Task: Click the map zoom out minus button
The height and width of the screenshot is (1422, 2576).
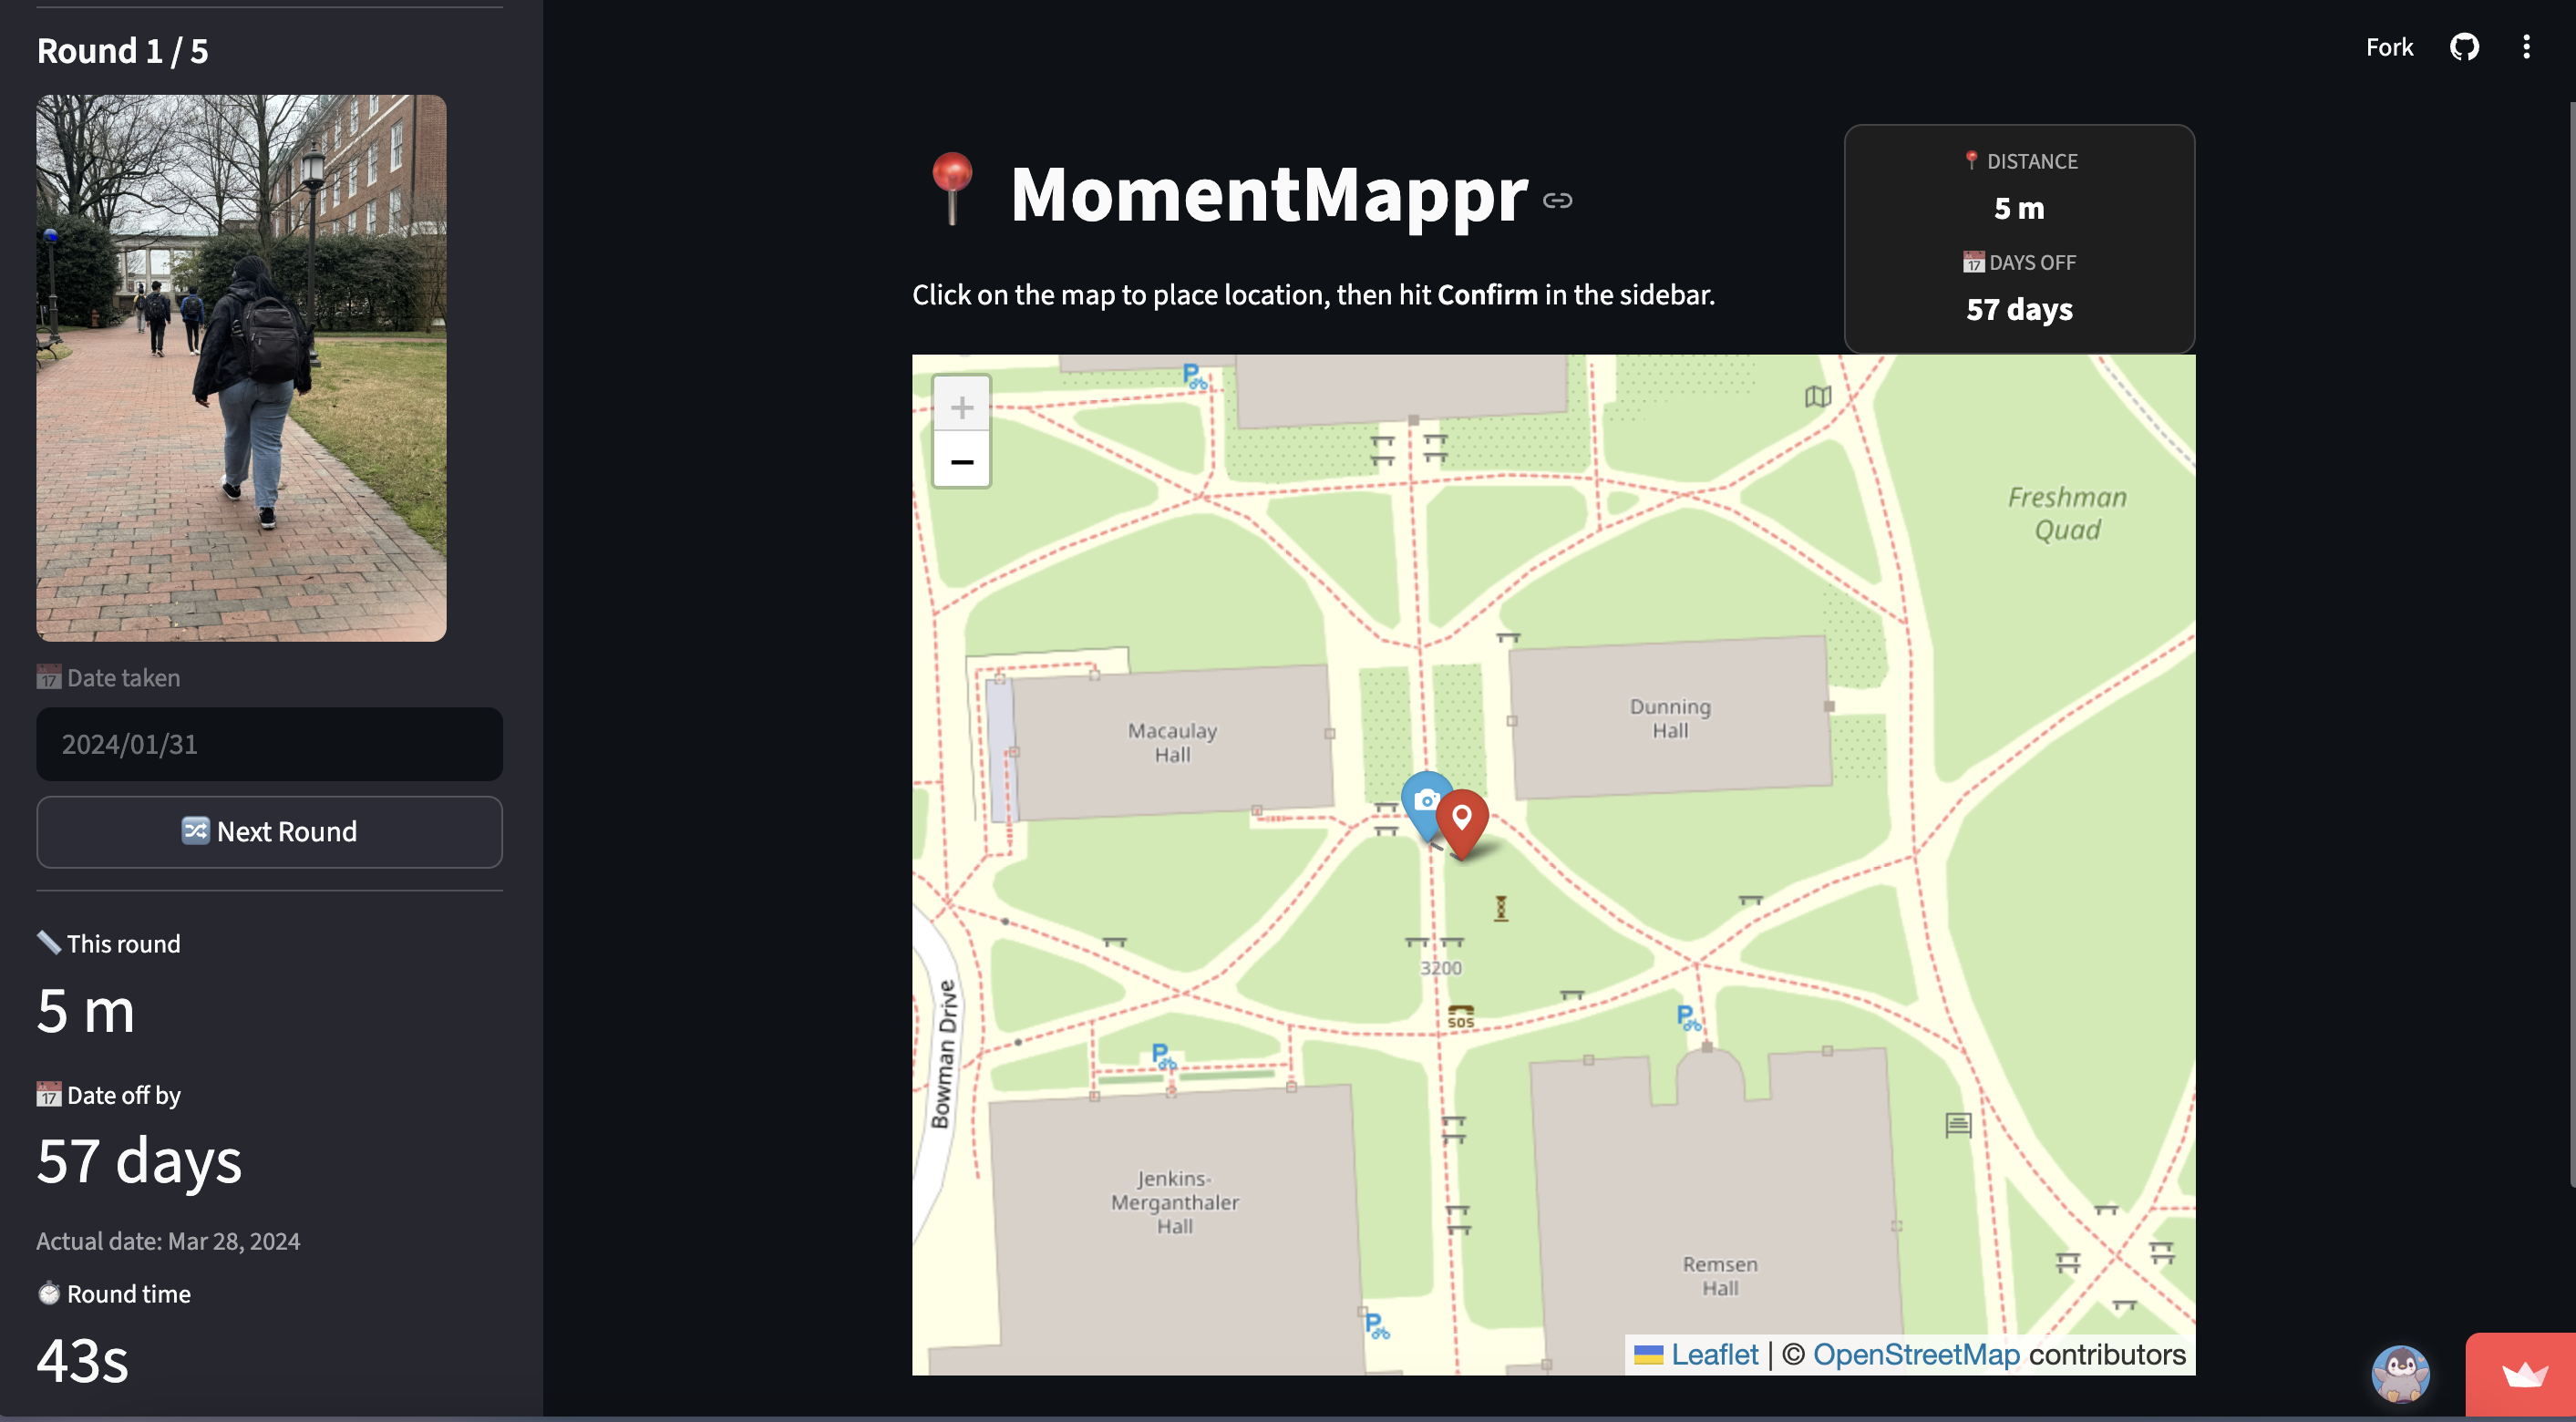Action: tap(961, 461)
